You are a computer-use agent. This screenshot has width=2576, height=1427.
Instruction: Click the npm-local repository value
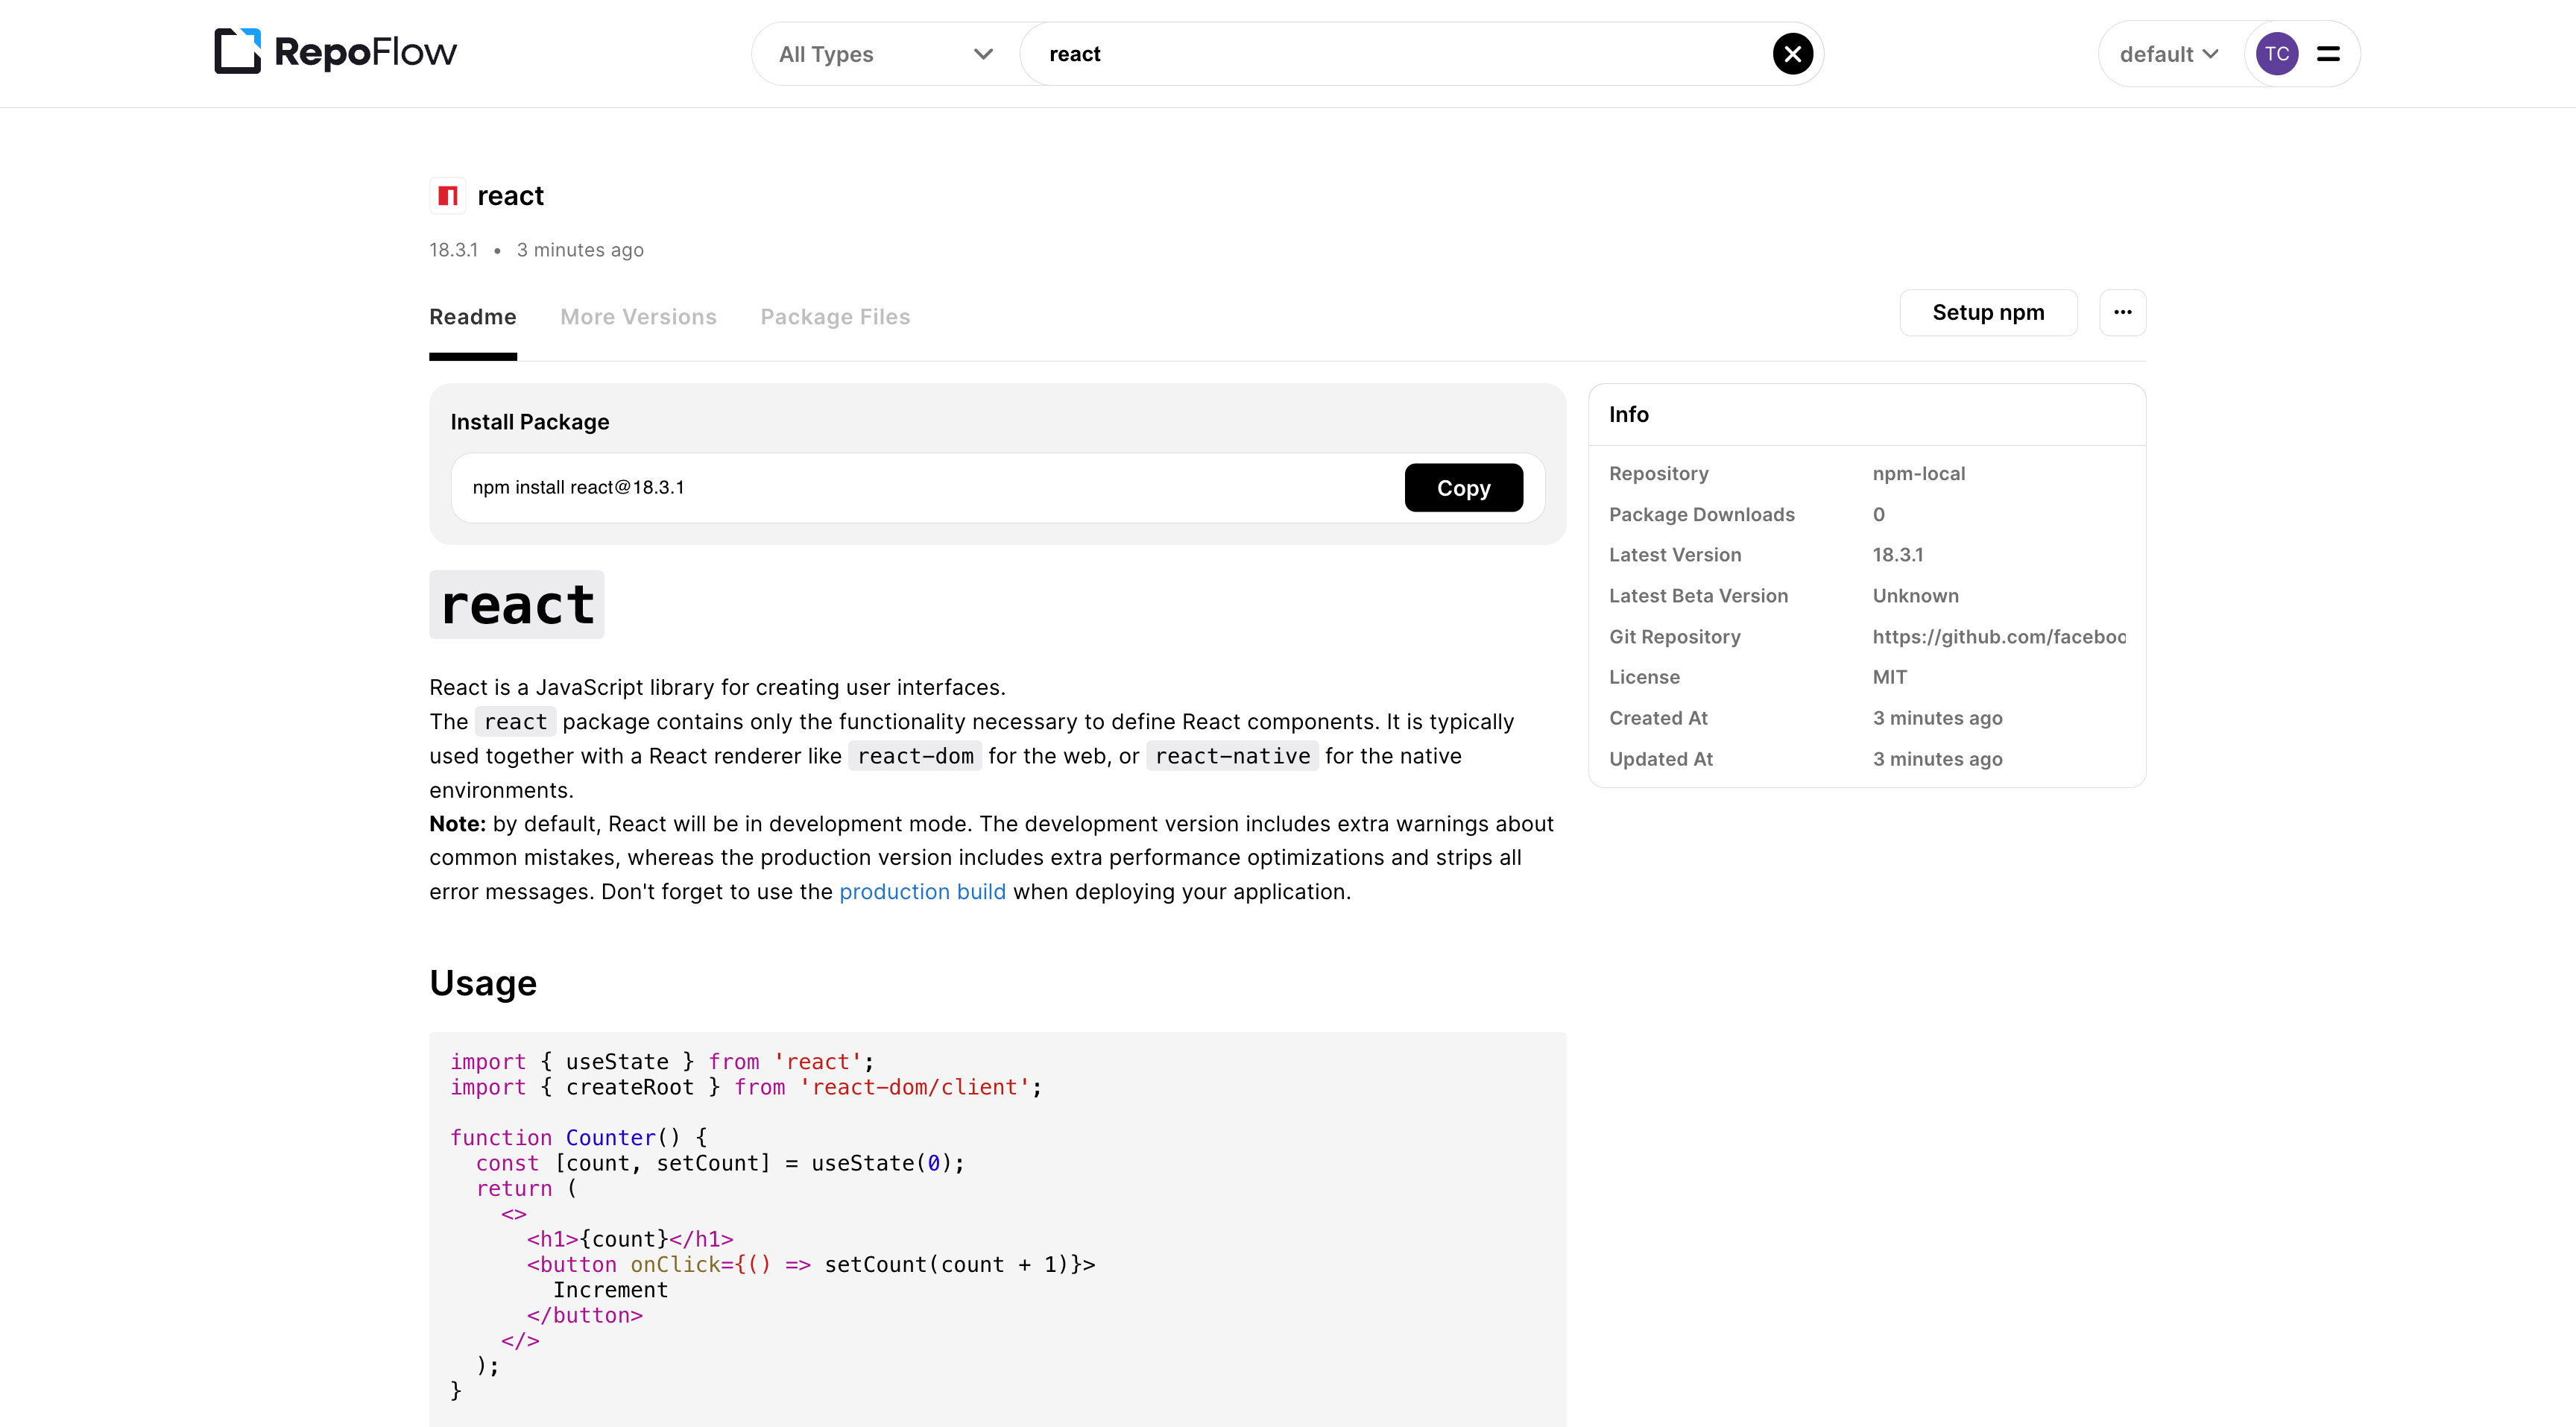click(x=1918, y=474)
